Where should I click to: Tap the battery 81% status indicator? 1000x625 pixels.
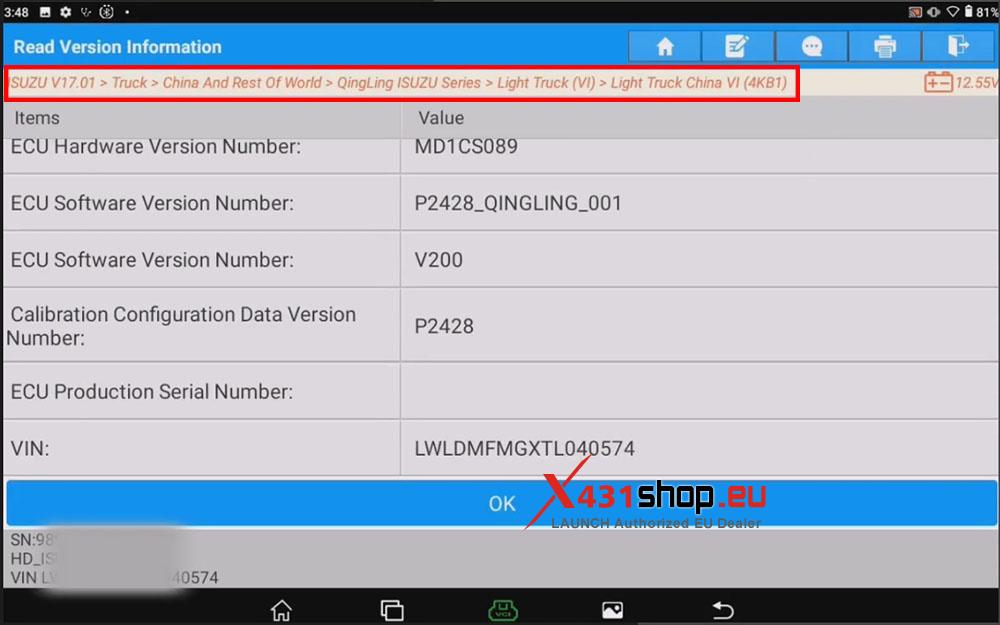coord(981,11)
